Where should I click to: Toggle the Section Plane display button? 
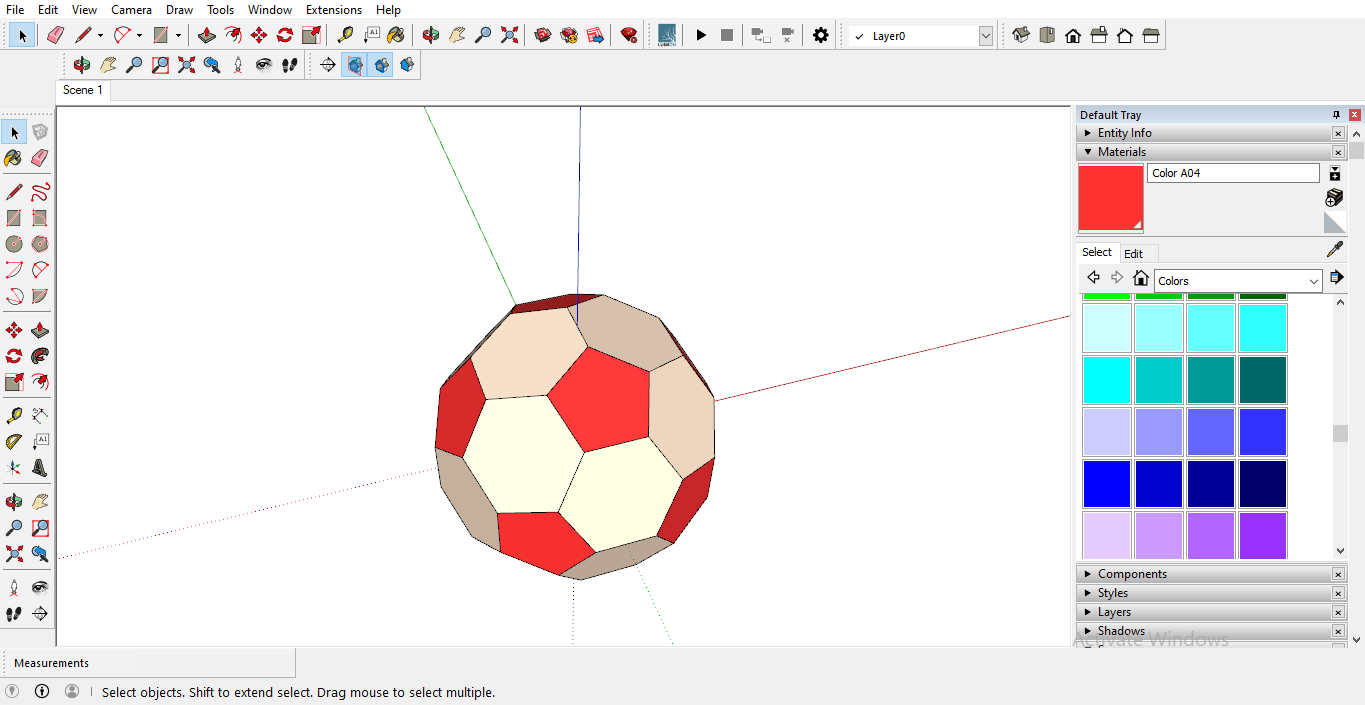[x=355, y=65]
